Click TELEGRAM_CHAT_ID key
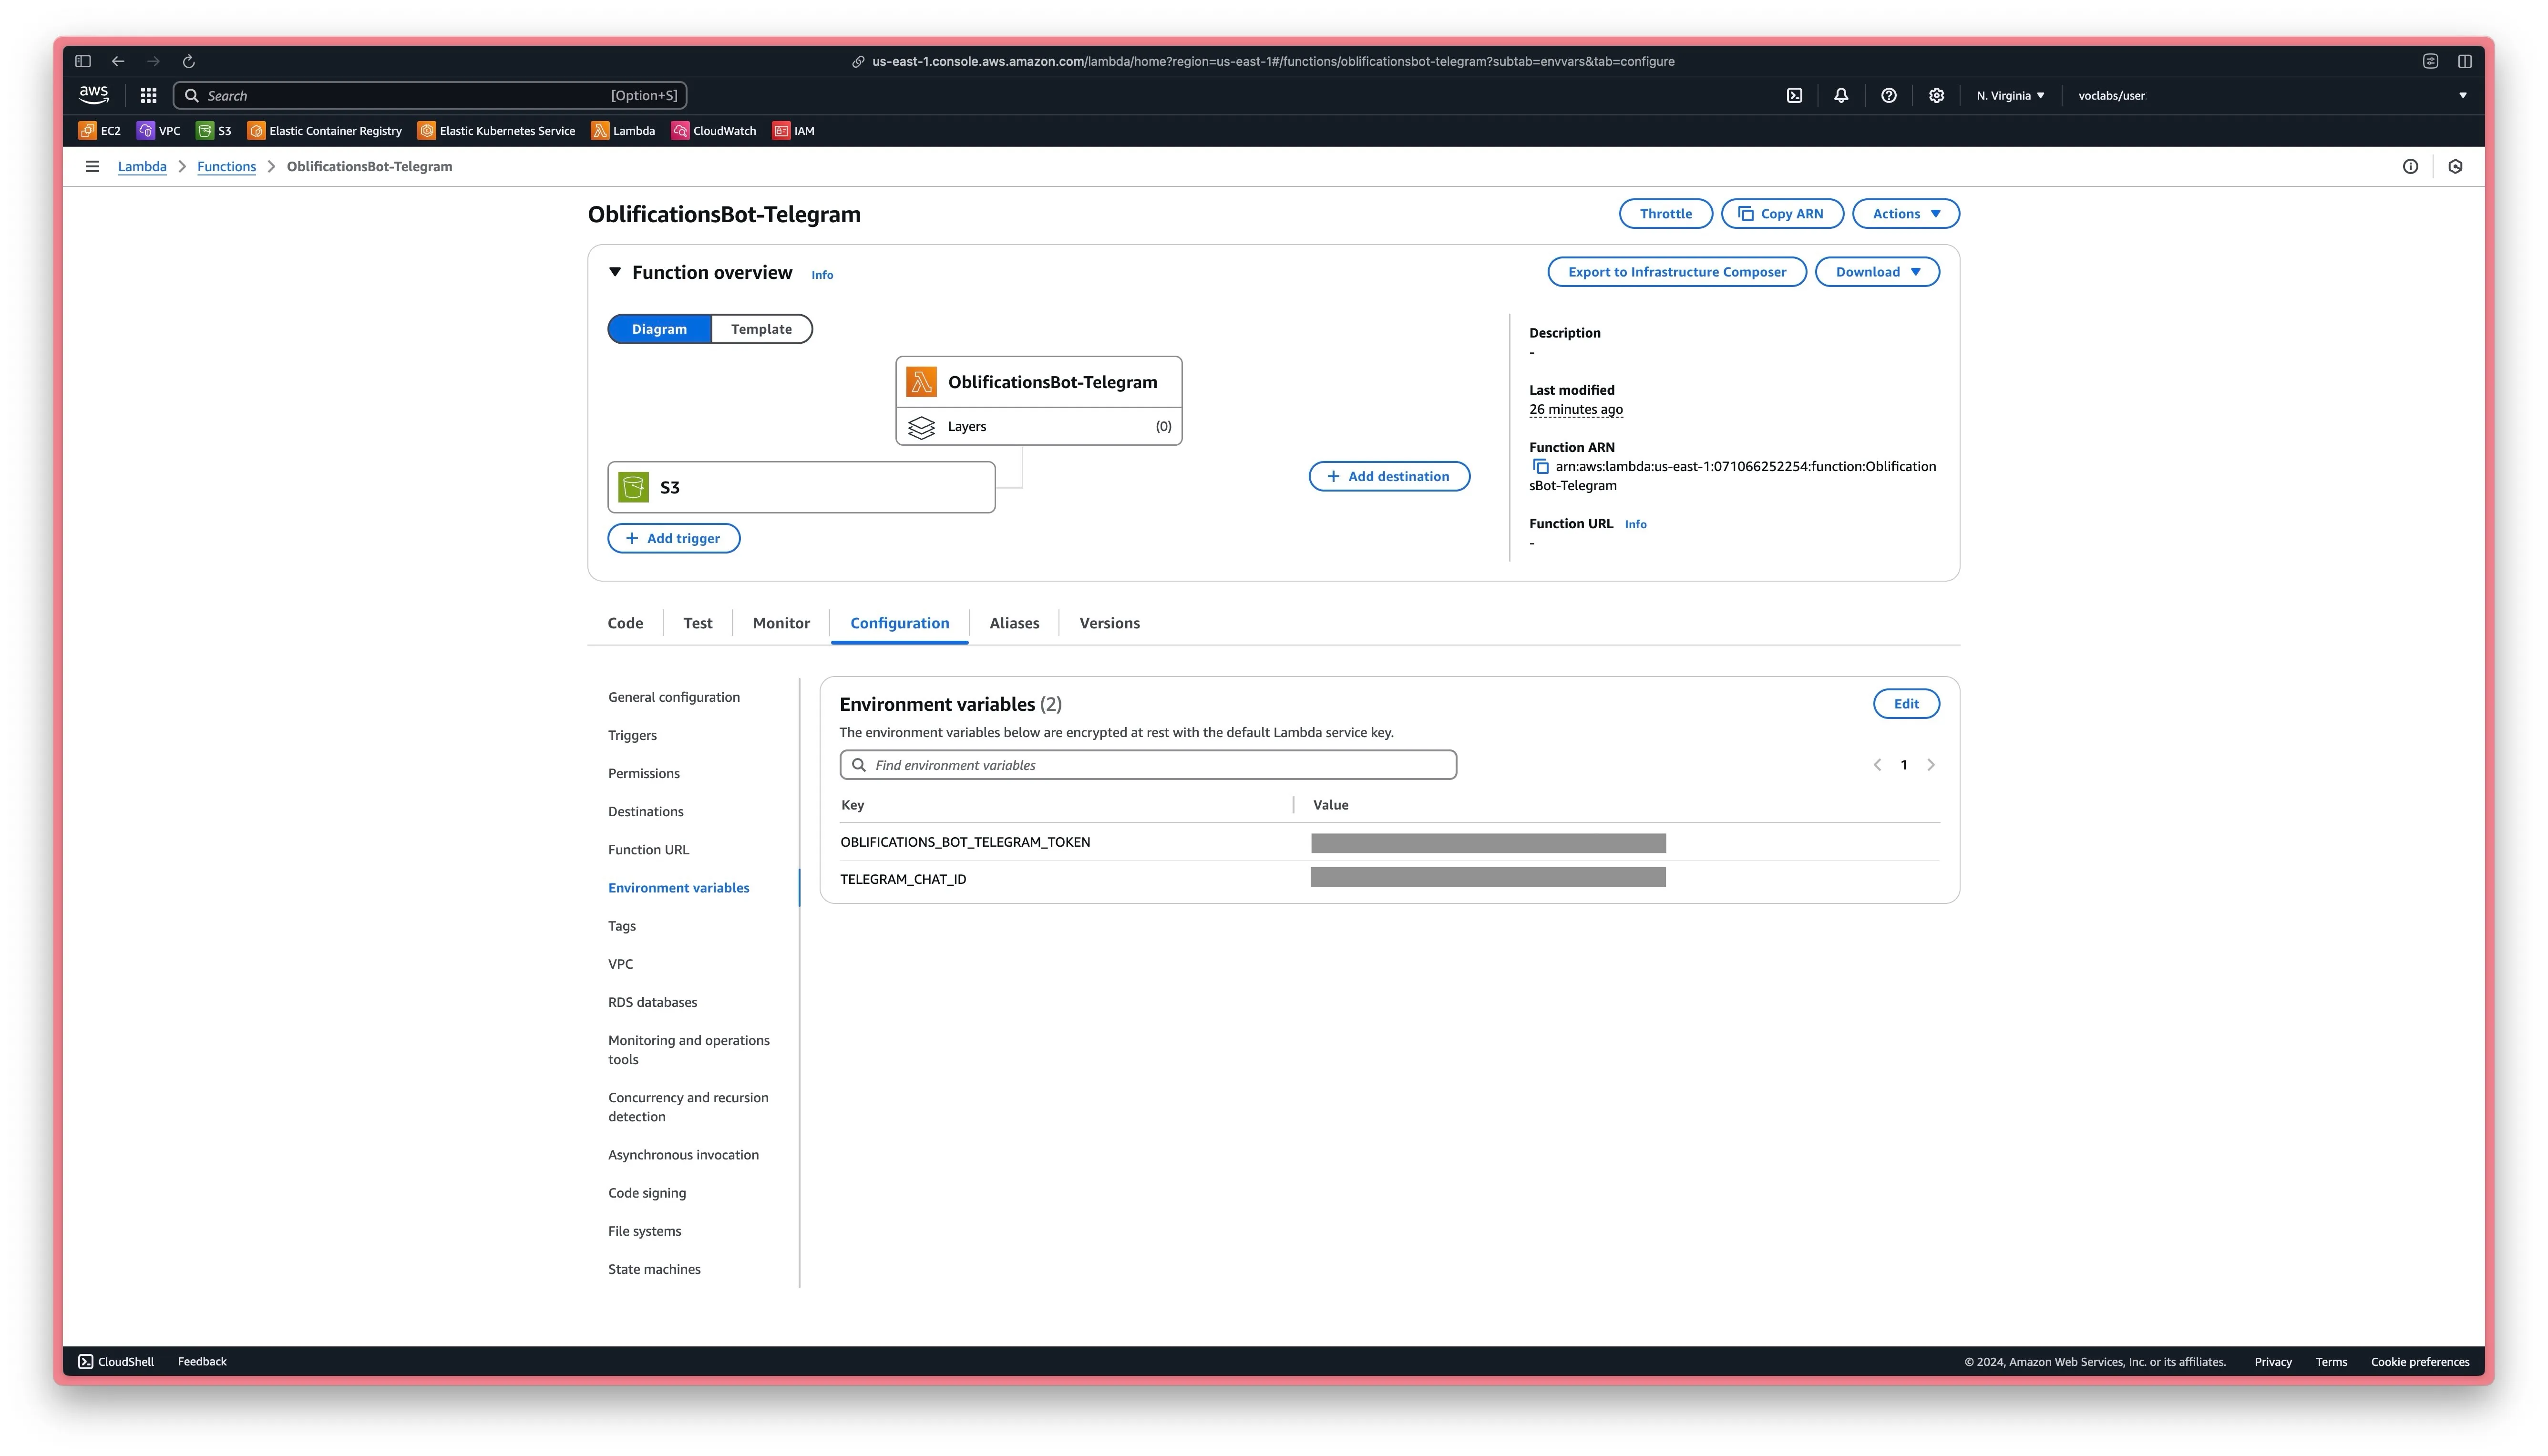Screen dimensions: 2548x1456 903,879
